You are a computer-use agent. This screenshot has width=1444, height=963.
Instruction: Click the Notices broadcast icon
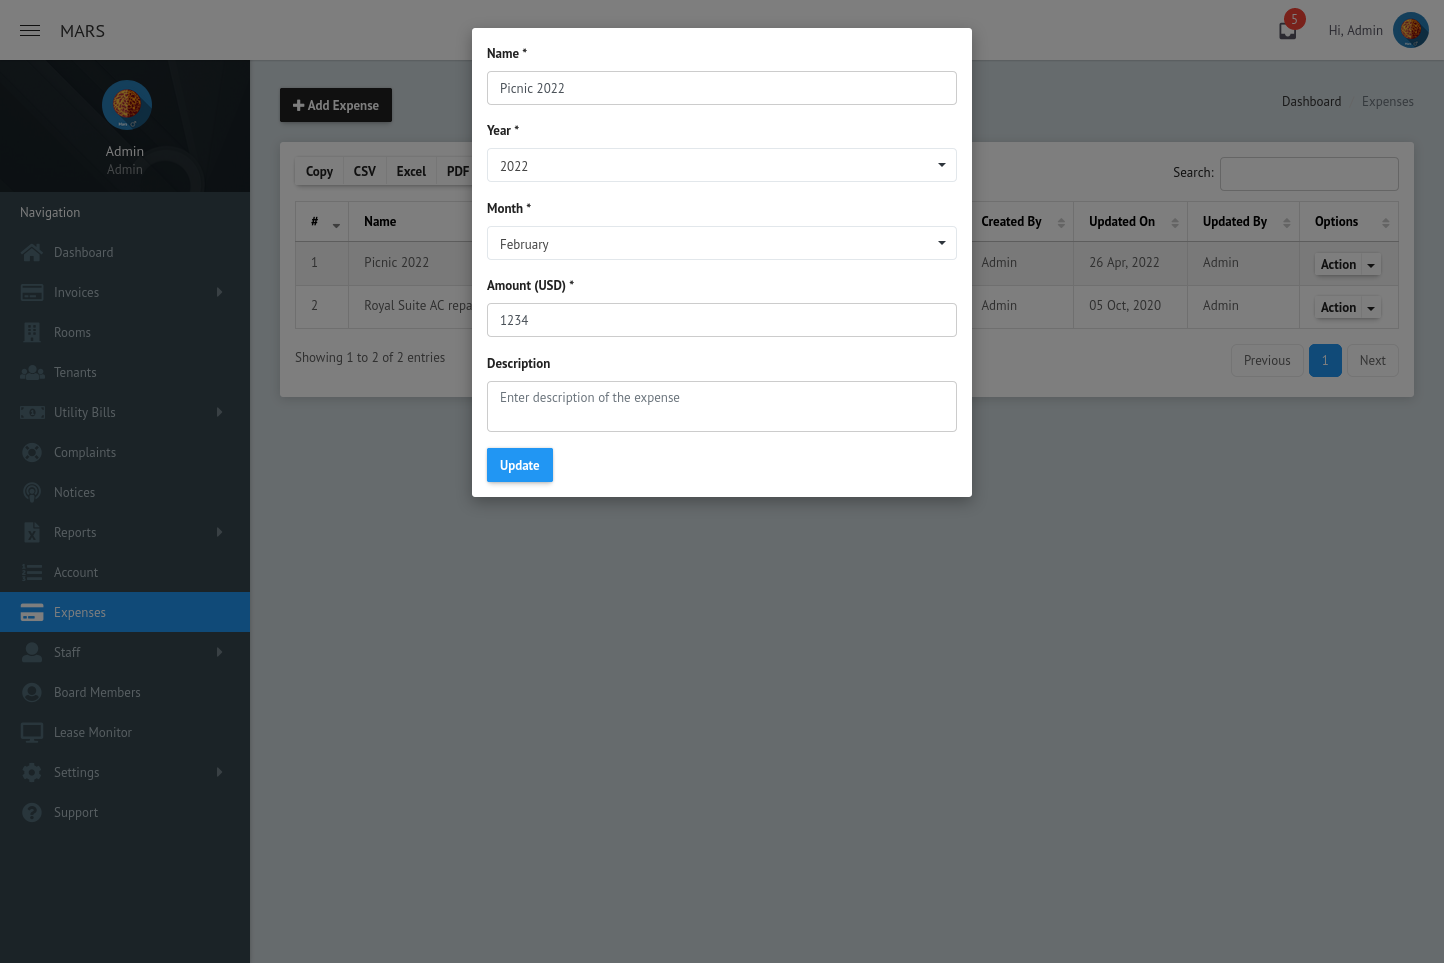tap(33, 492)
